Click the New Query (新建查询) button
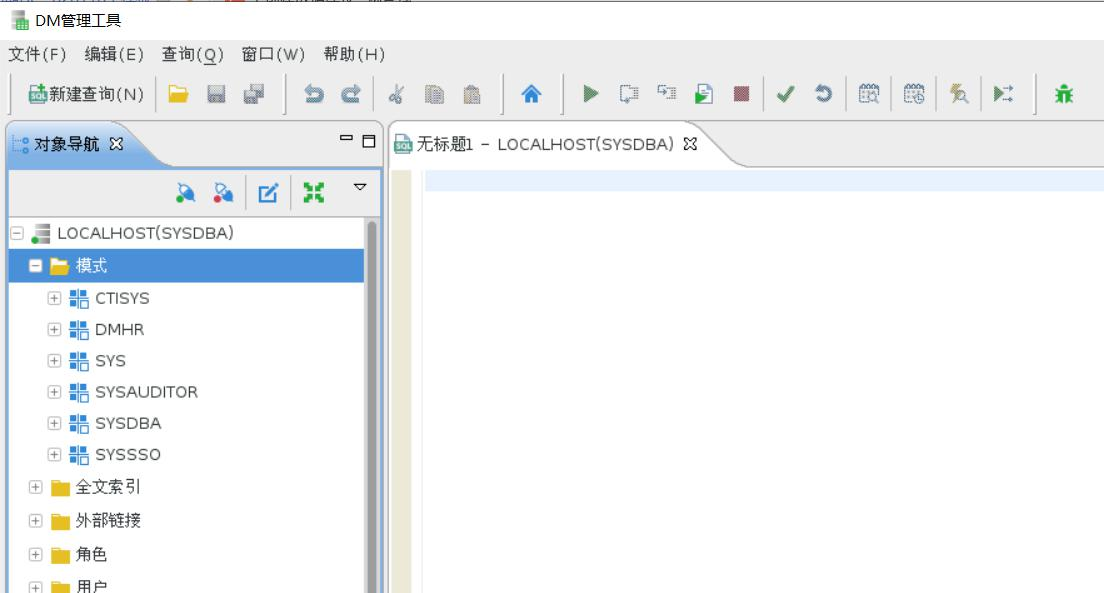This screenshot has width=1104, height=593. tap(86, 94)
